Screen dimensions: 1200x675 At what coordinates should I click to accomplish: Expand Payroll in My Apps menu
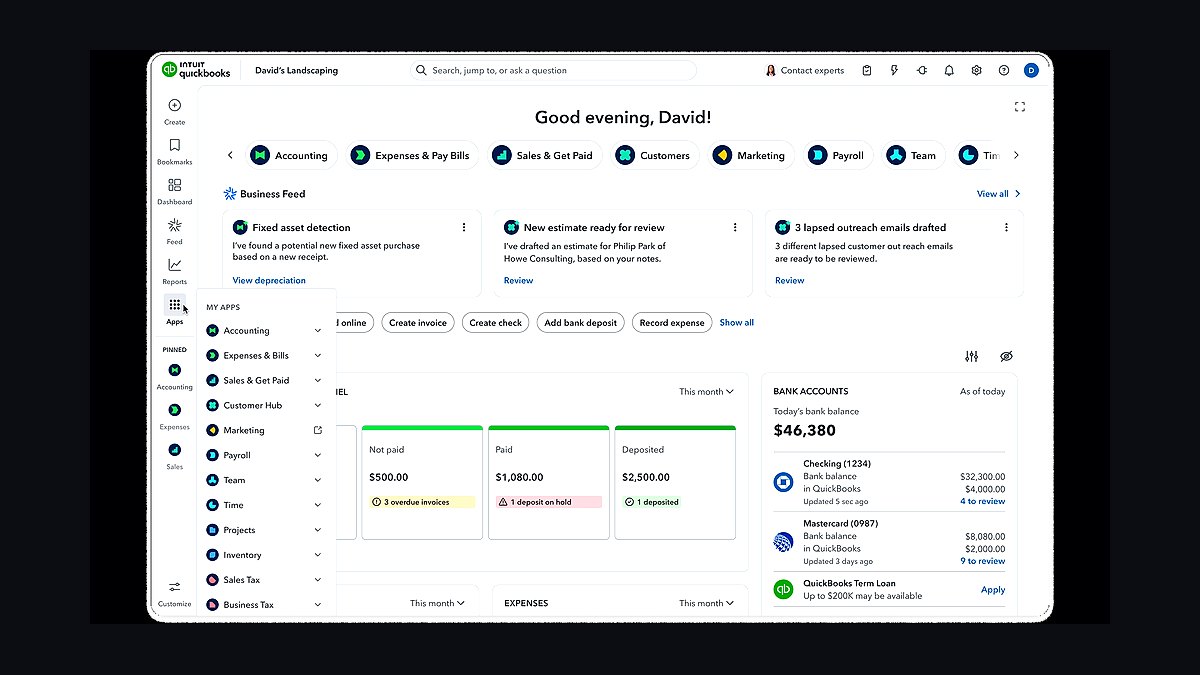[x=318, y=456]
